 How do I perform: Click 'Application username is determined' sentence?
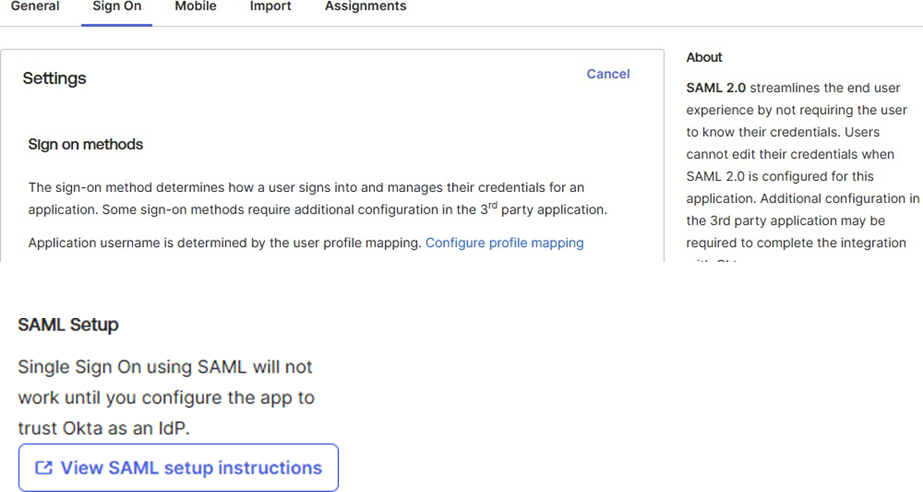[223, 242]
